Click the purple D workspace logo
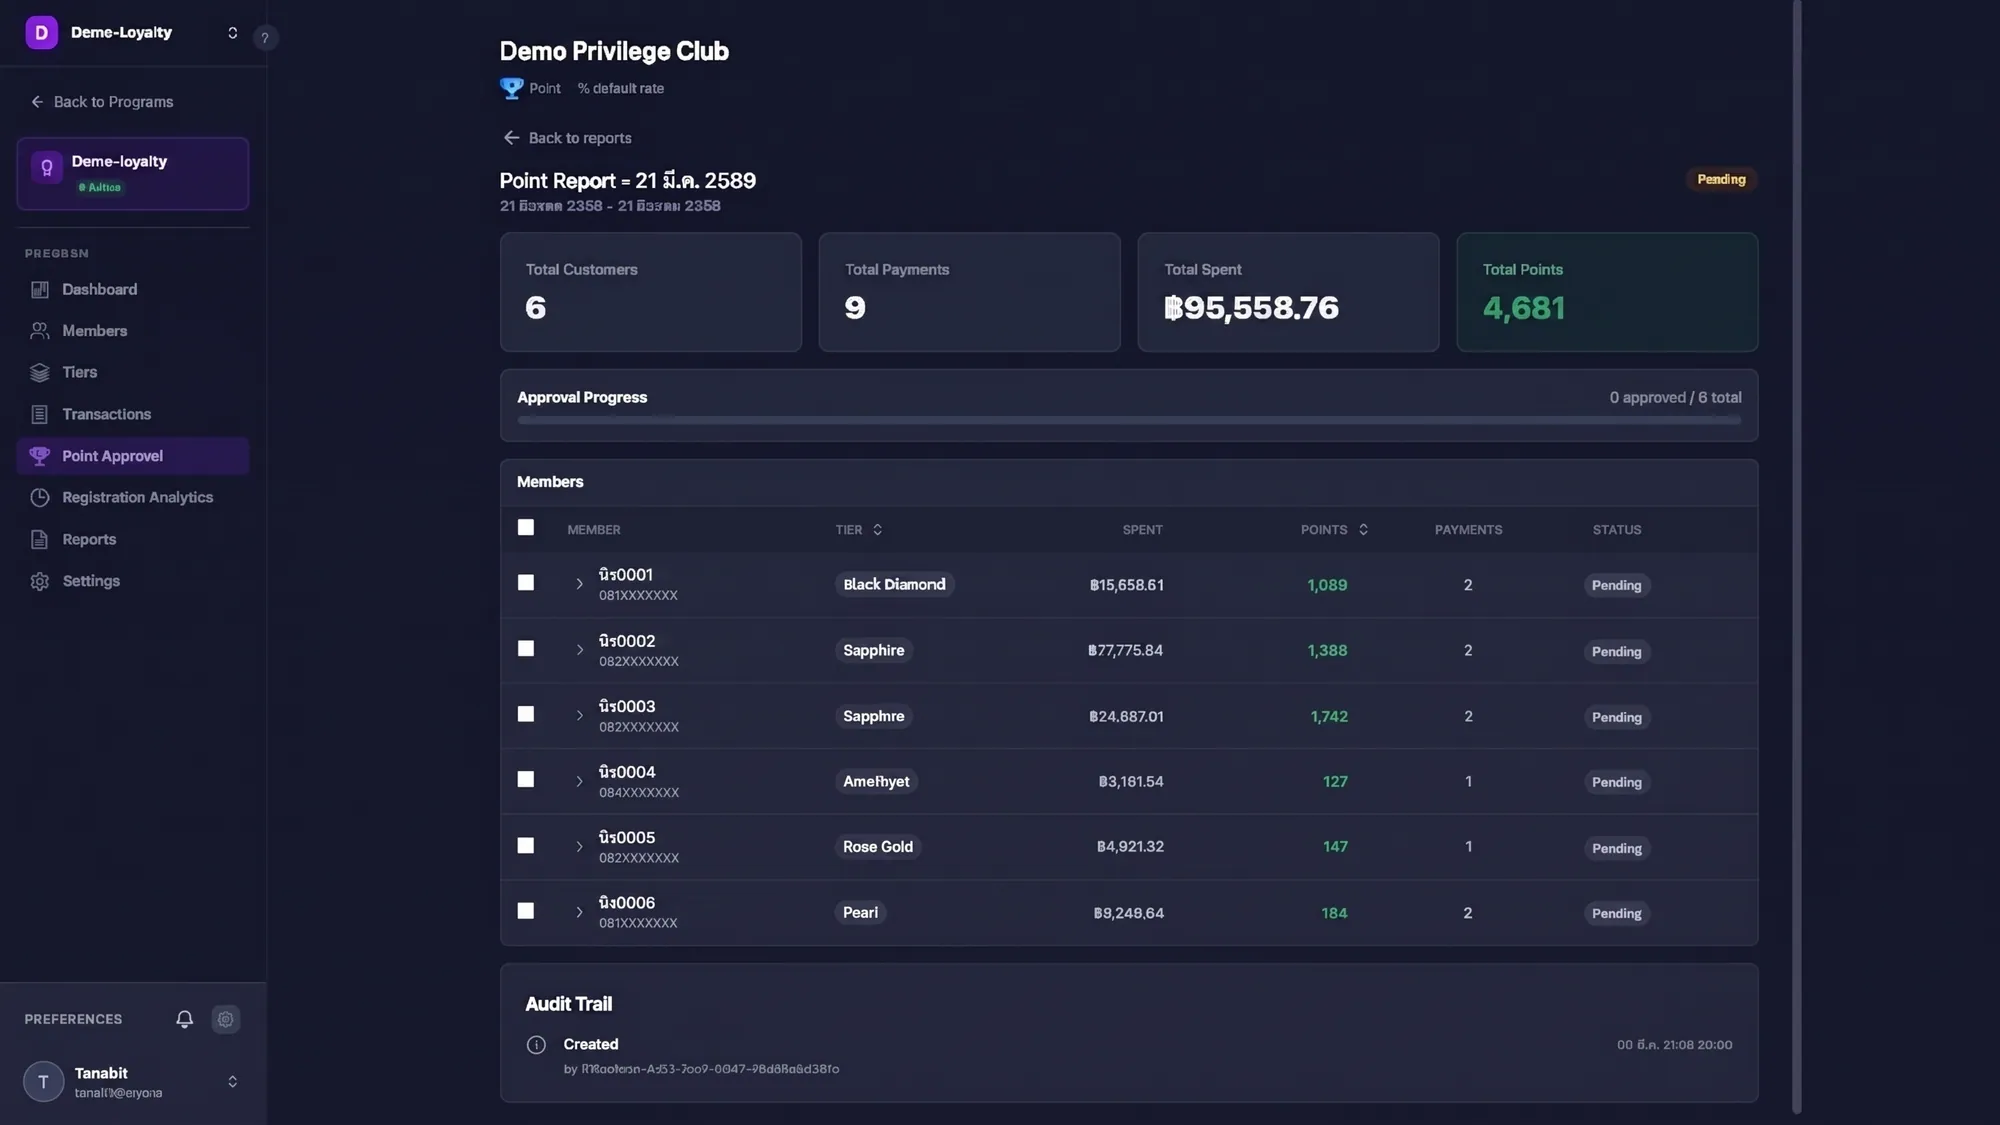The width and height of the screenshot is (2000, 1125). (41, 33)
